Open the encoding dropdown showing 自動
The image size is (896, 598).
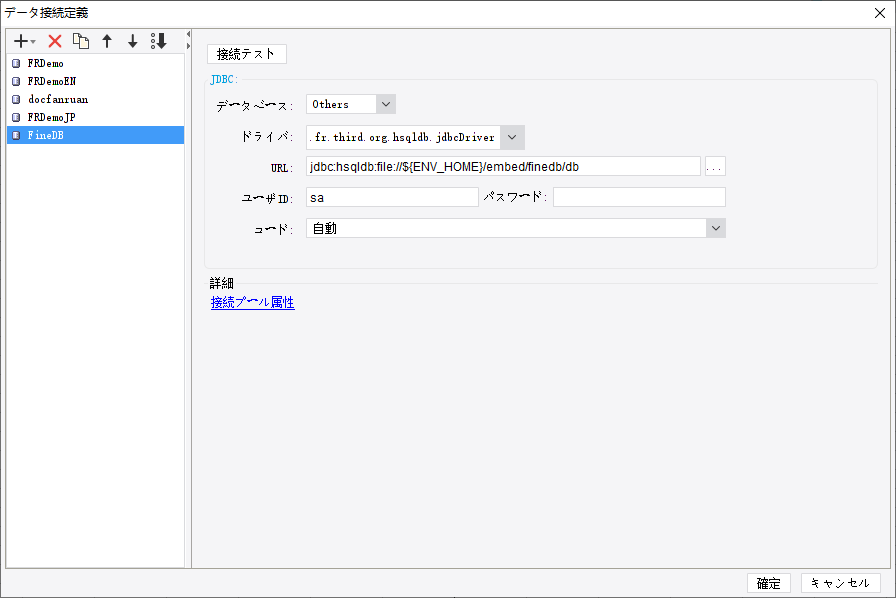pyautogui.click(x=717, y=228)
